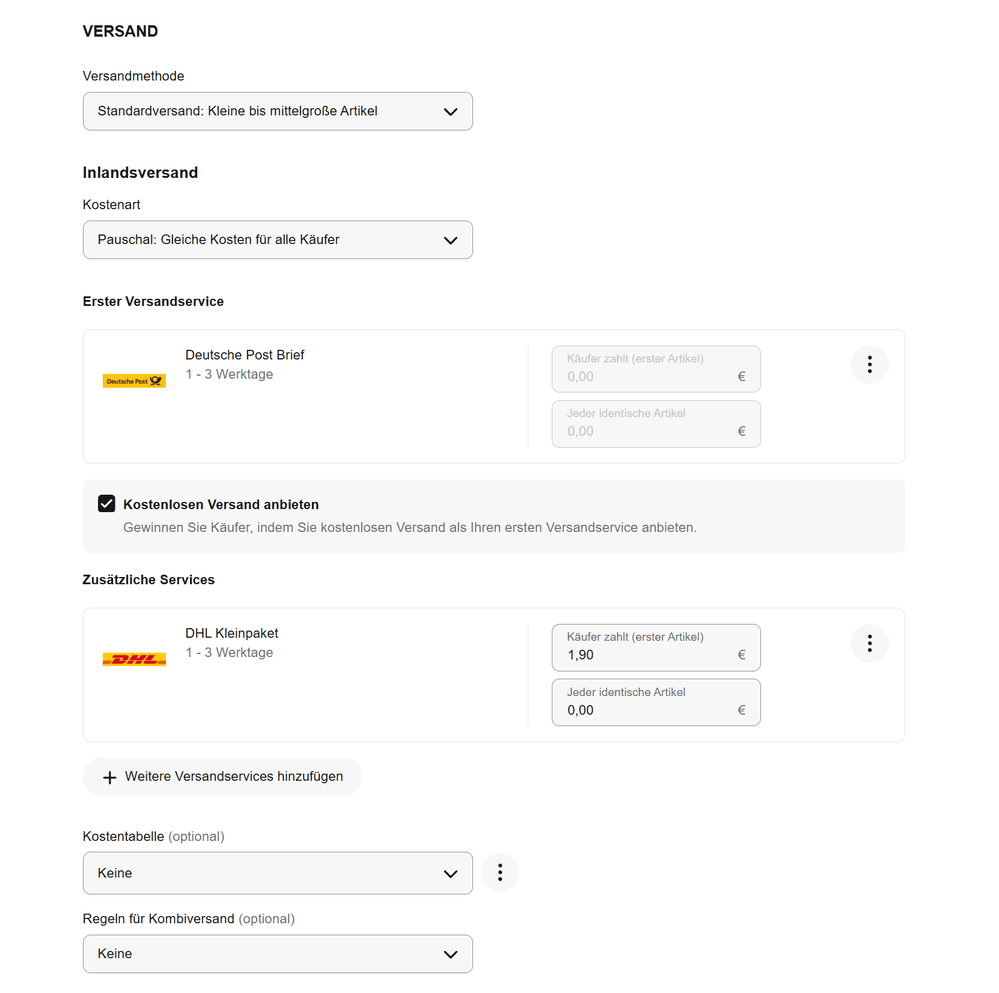This screenshot has height=993, width=999.
Task: Click the DHL Kleinpaket service name
Action: click(232, 633)
